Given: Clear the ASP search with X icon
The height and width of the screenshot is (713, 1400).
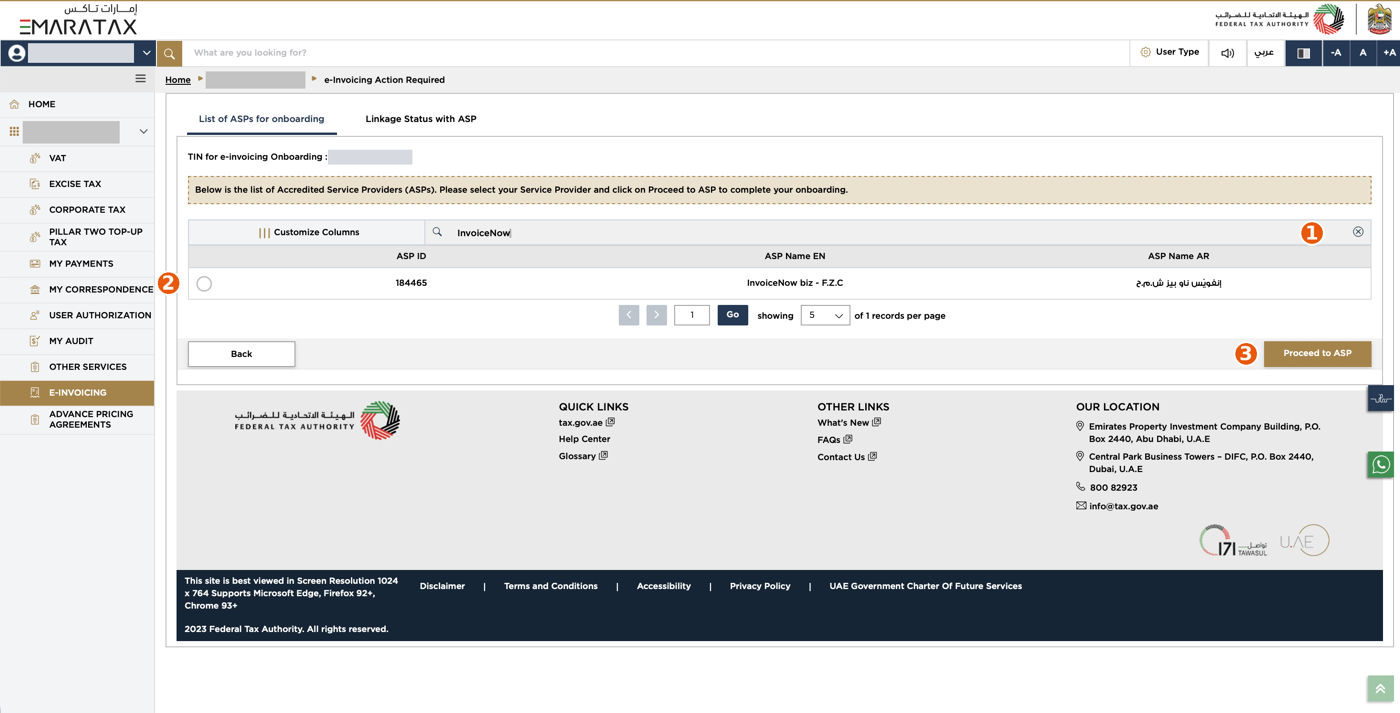Looking at the screenshot, I should [1358, 232].
